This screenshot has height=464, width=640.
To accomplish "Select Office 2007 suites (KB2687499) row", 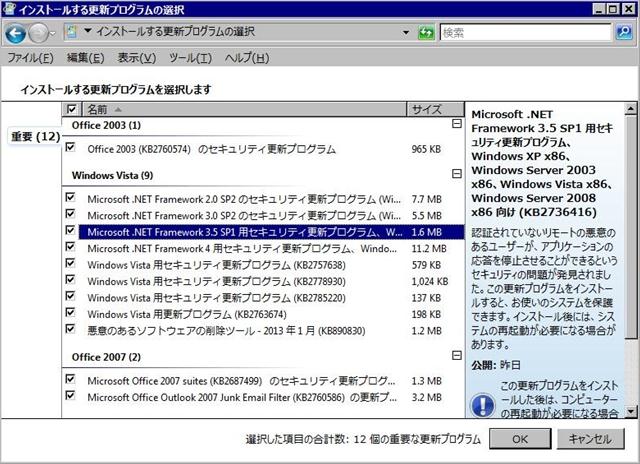I will click(264, 381).
